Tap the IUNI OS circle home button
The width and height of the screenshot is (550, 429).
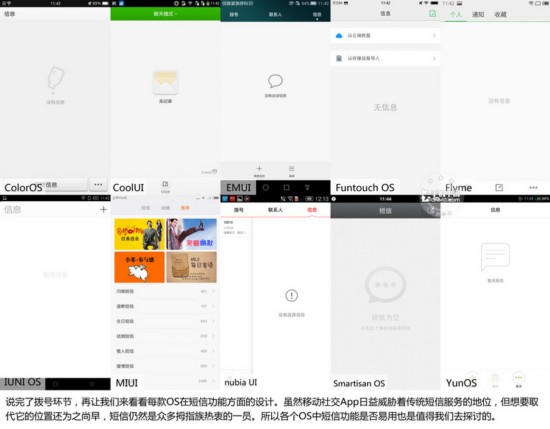[55, 384]
